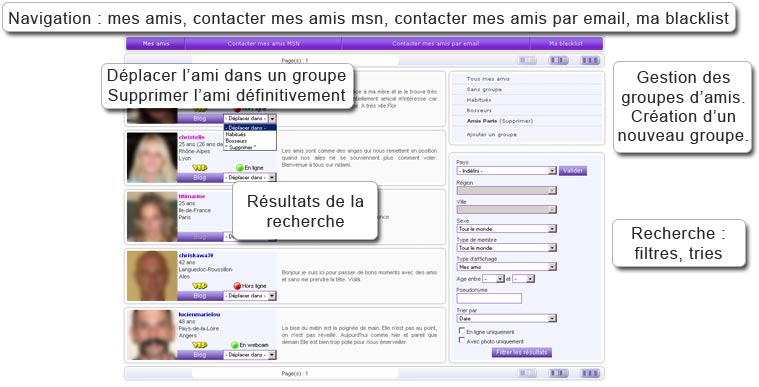Show the Habitués group in sidebar

pyautogui.click(x=479, y=100)
